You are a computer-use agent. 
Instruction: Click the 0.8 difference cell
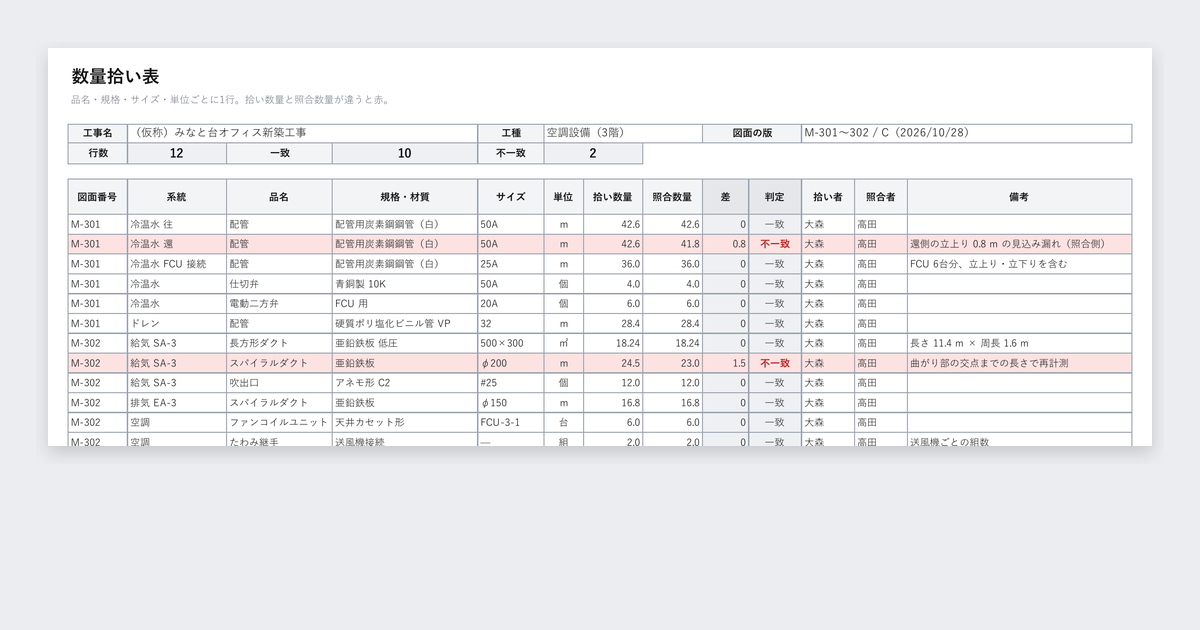tap(726, 244)
